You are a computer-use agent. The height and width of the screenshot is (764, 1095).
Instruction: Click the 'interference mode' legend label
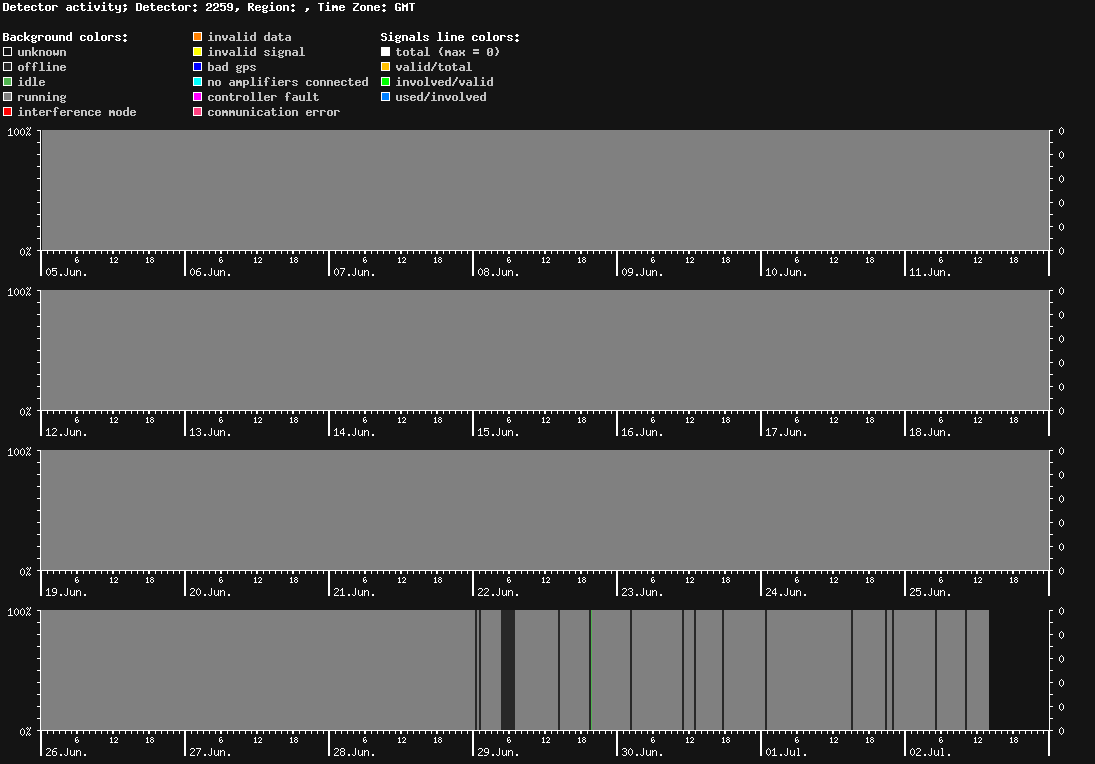click(x=77, y=112)
